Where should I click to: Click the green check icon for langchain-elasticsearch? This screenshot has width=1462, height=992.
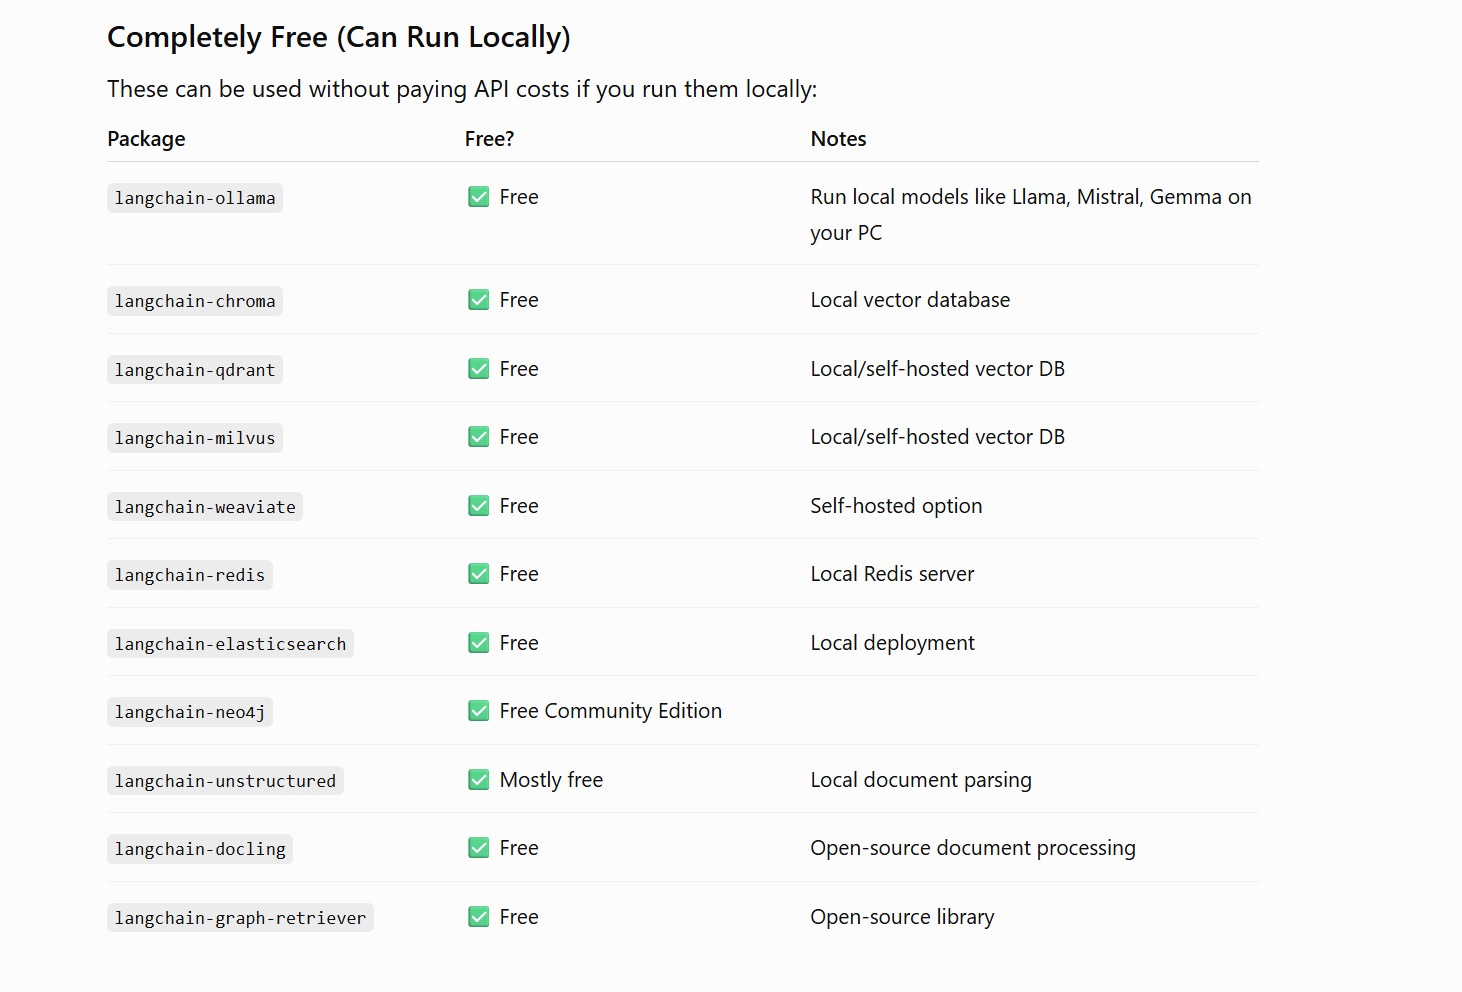479,643
